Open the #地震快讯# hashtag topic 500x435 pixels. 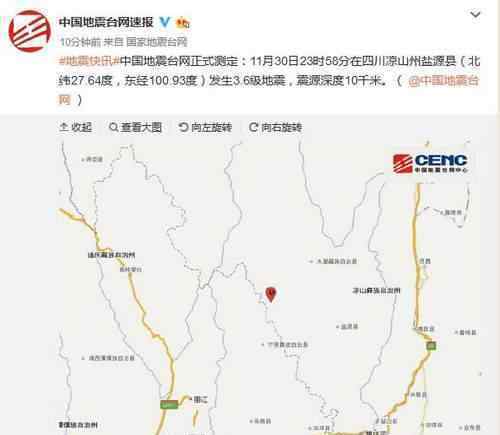pyautogui.click(x=89, y=61)
